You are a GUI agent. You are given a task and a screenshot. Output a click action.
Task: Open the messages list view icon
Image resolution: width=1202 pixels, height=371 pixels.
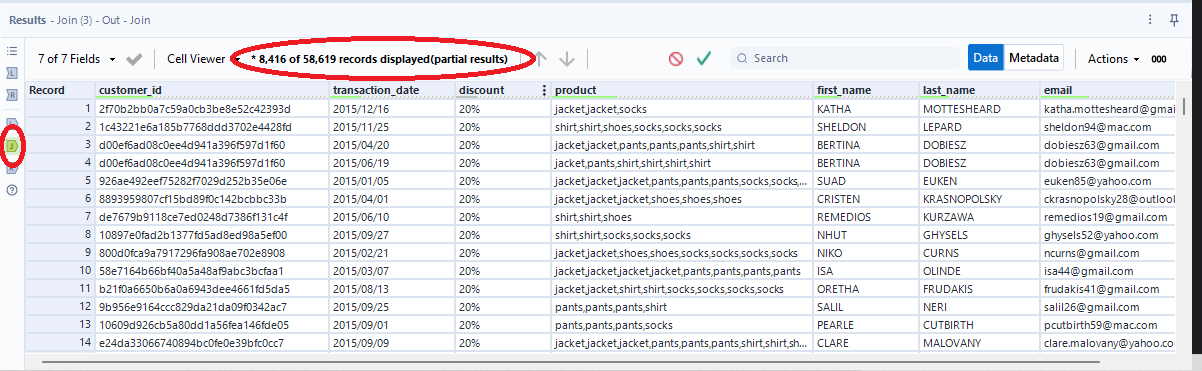pos(13,50)
